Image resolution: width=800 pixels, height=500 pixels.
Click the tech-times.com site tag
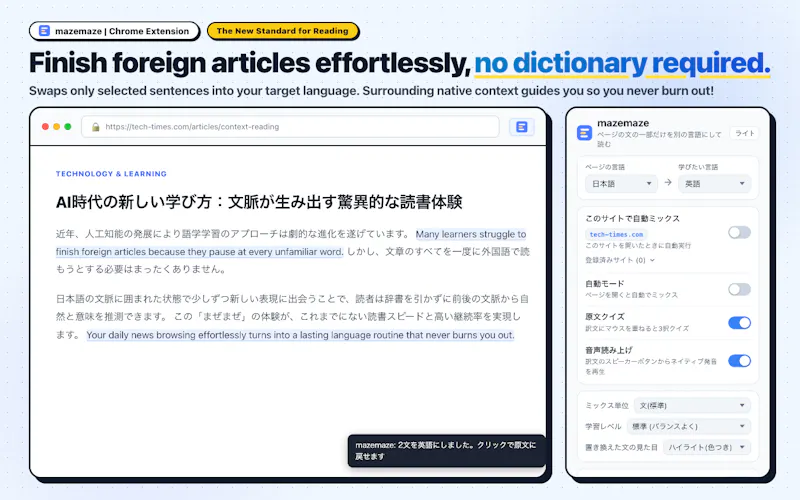click(616, 234)
